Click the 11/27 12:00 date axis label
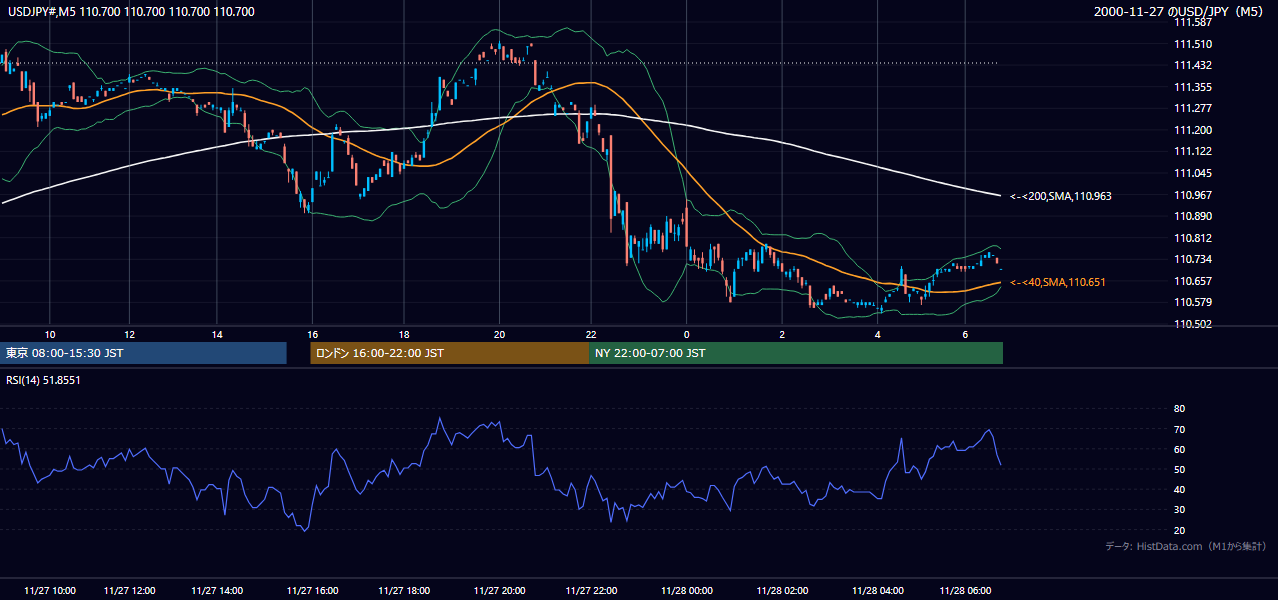The image size is (1278, 600). click(x=130, y=590)
